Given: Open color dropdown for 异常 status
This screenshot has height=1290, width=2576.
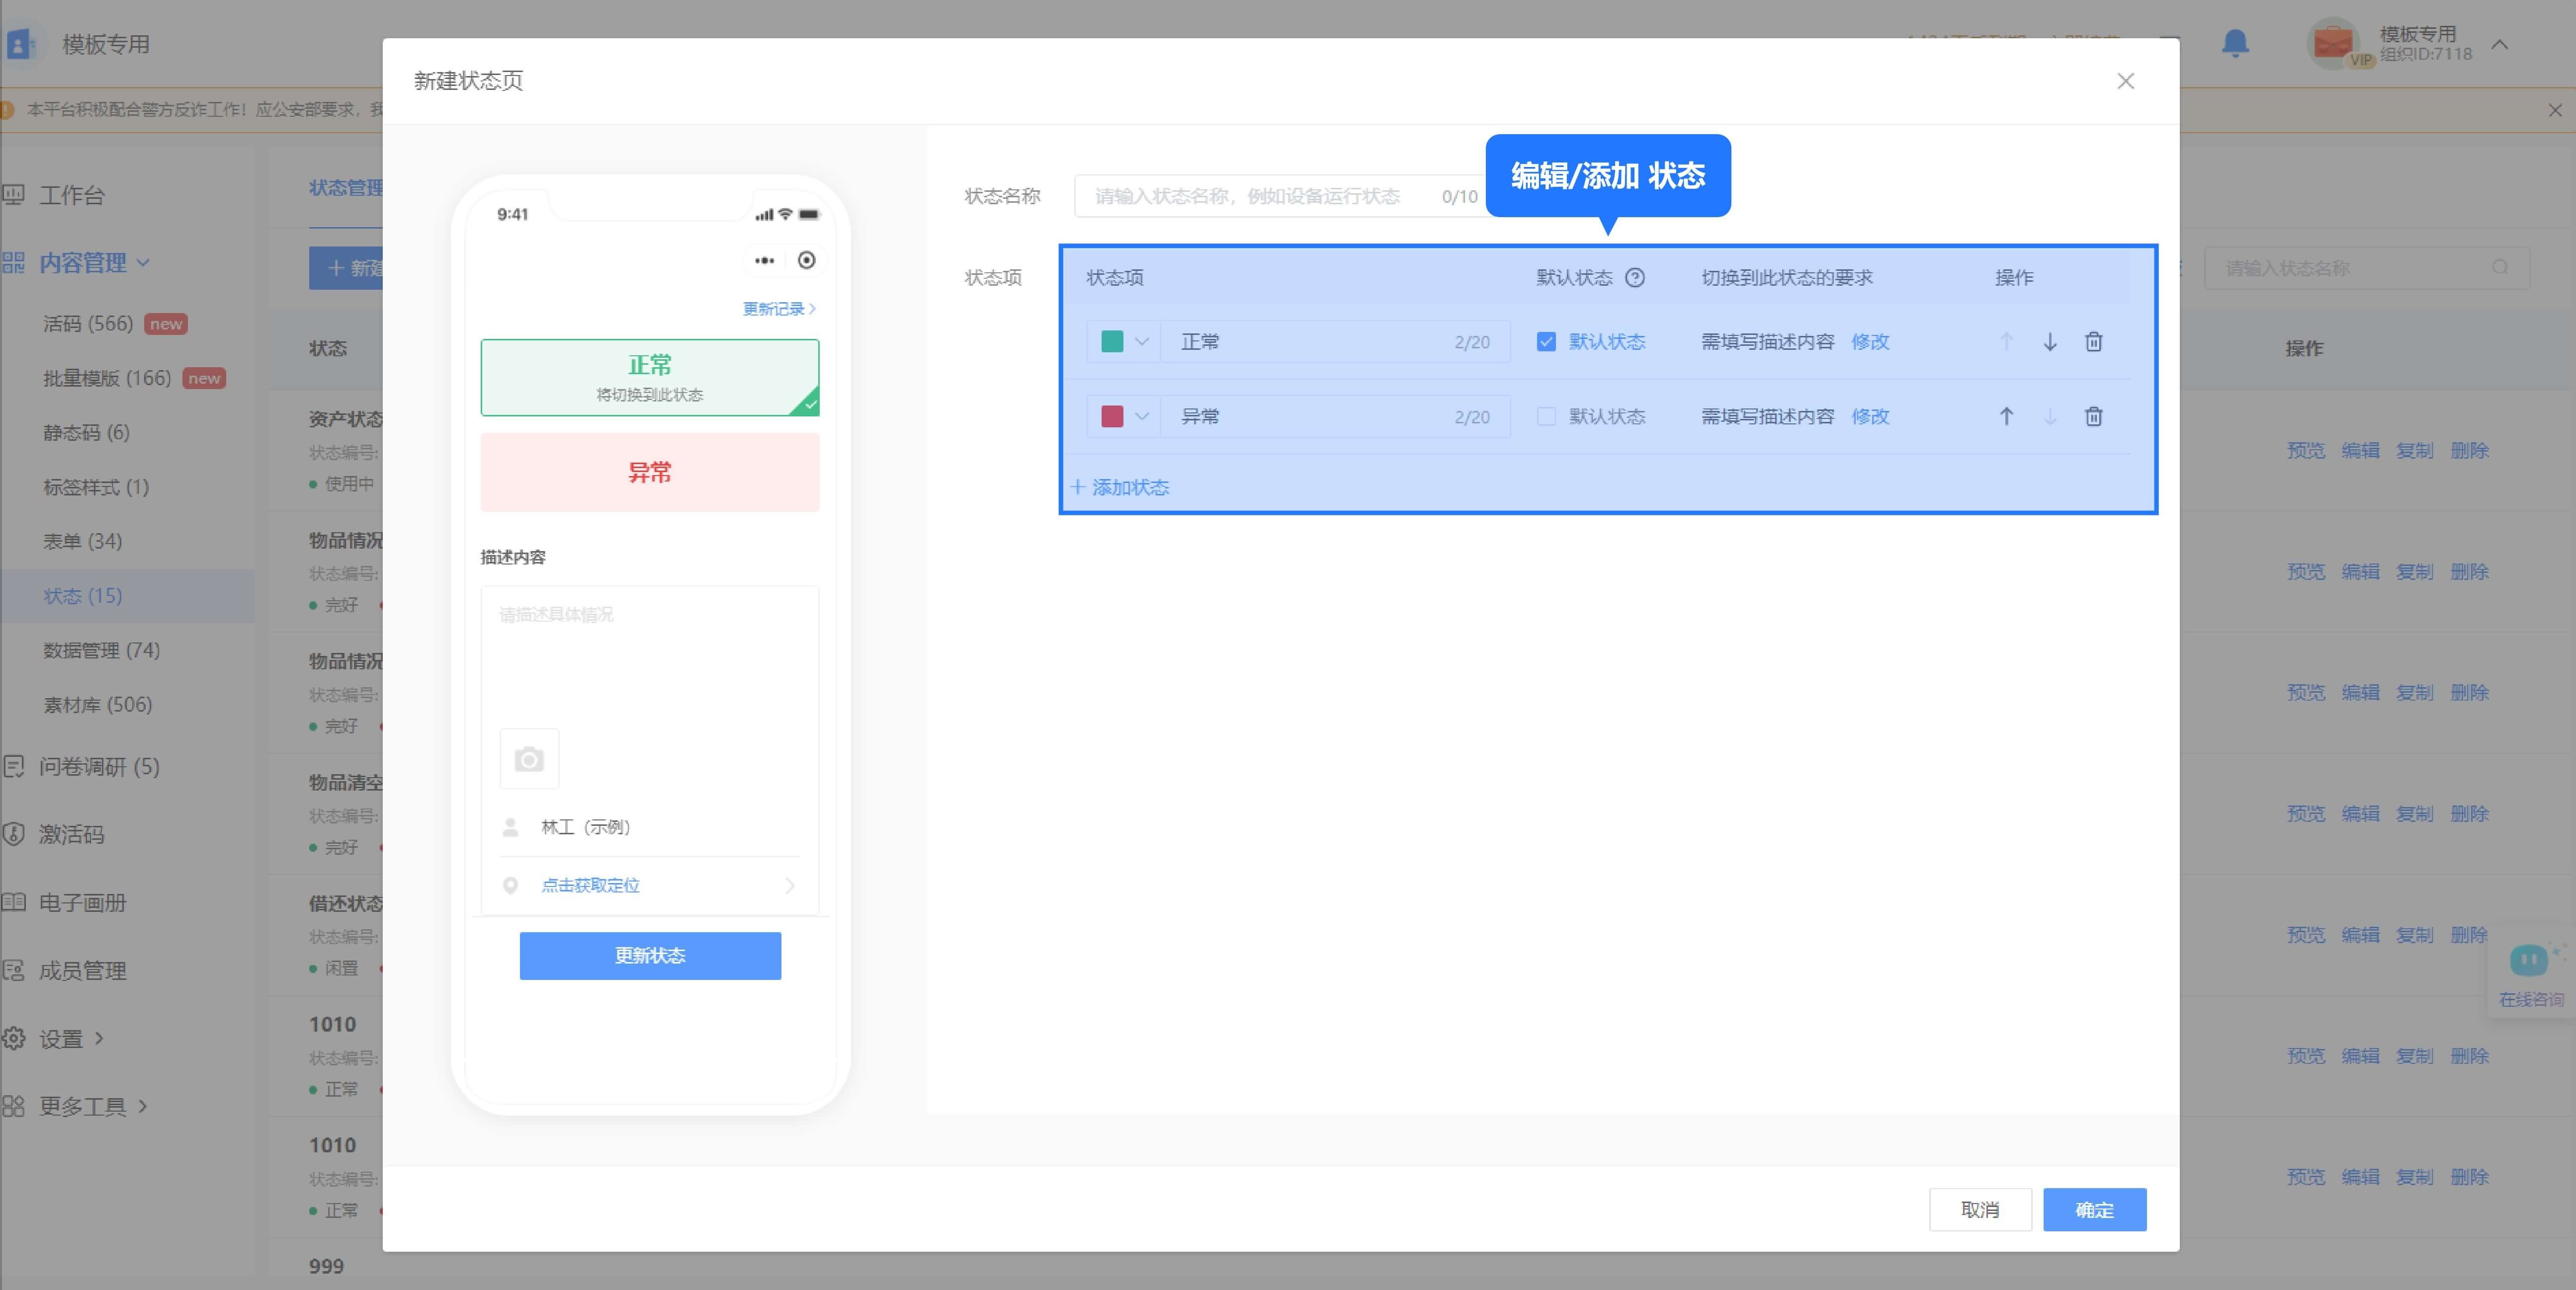Looking at the screenshot, I should click(1141, 417).
